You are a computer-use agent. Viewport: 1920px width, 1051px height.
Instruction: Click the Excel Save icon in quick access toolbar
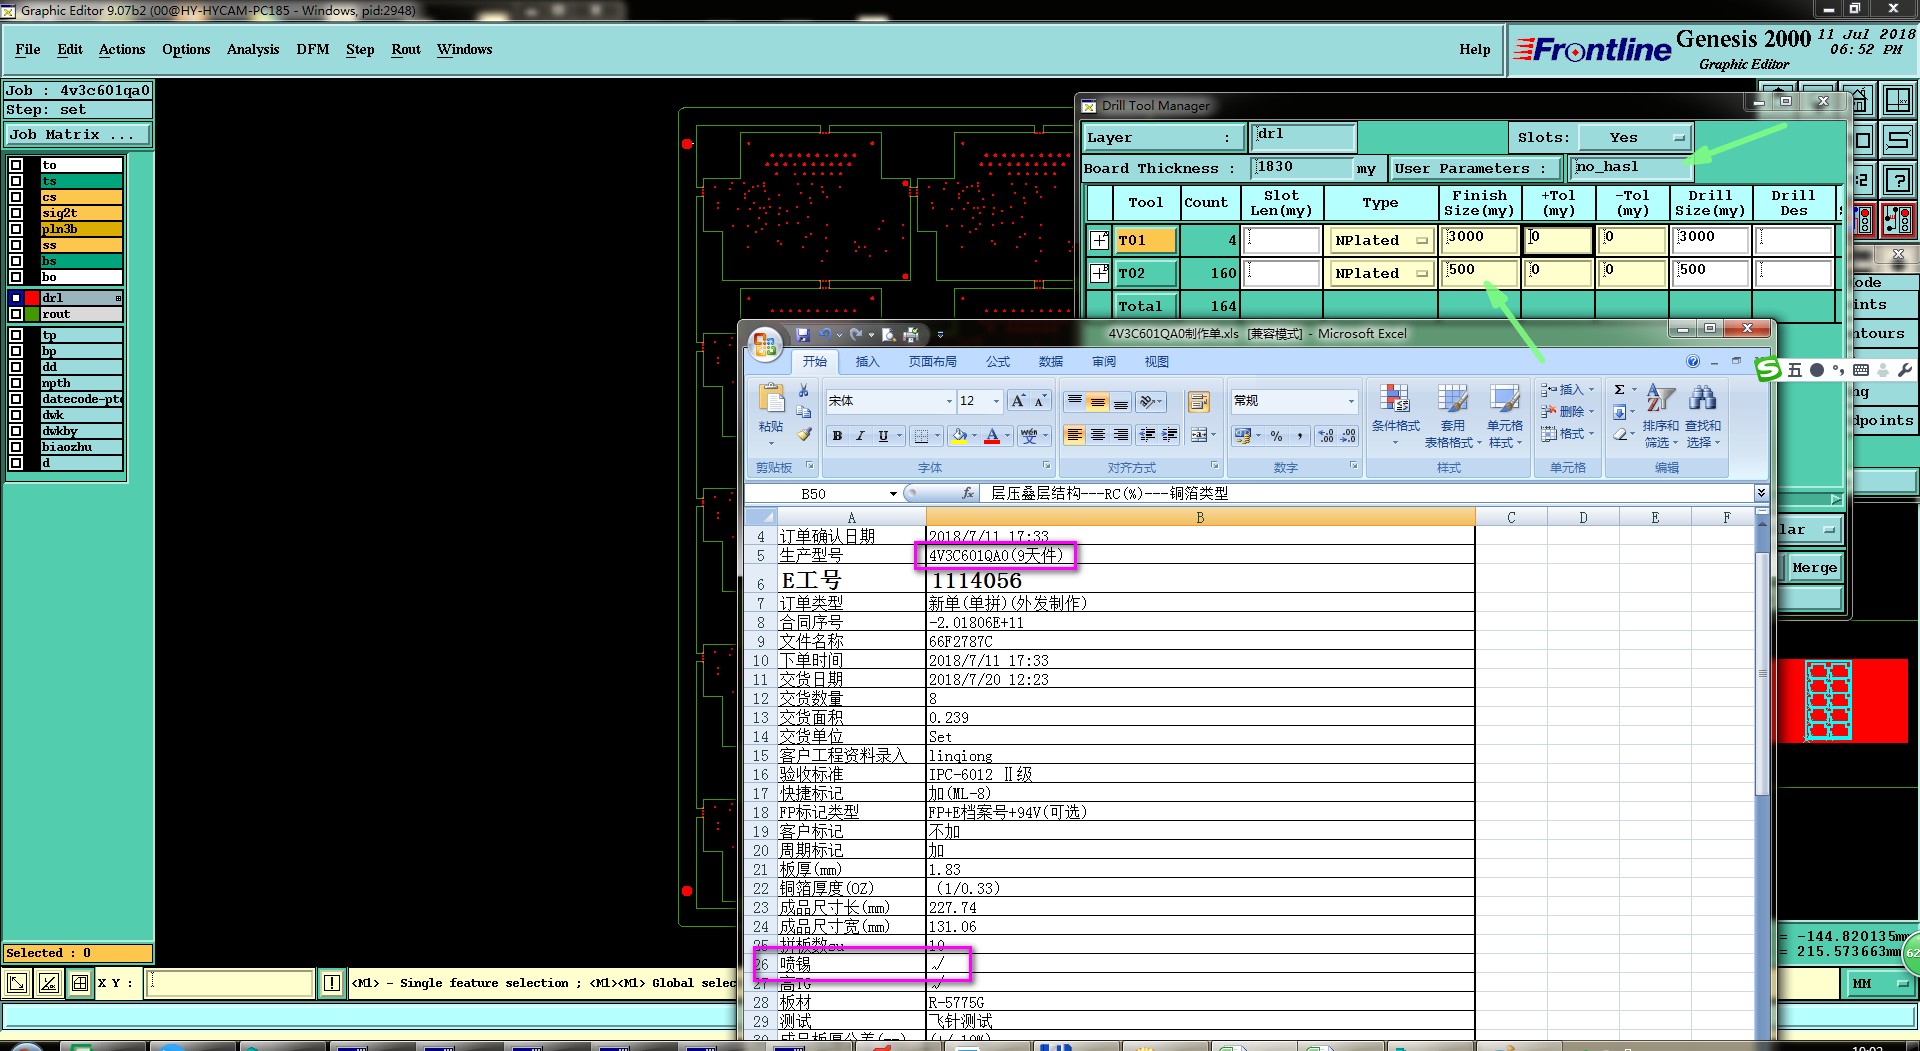[803, 335]
